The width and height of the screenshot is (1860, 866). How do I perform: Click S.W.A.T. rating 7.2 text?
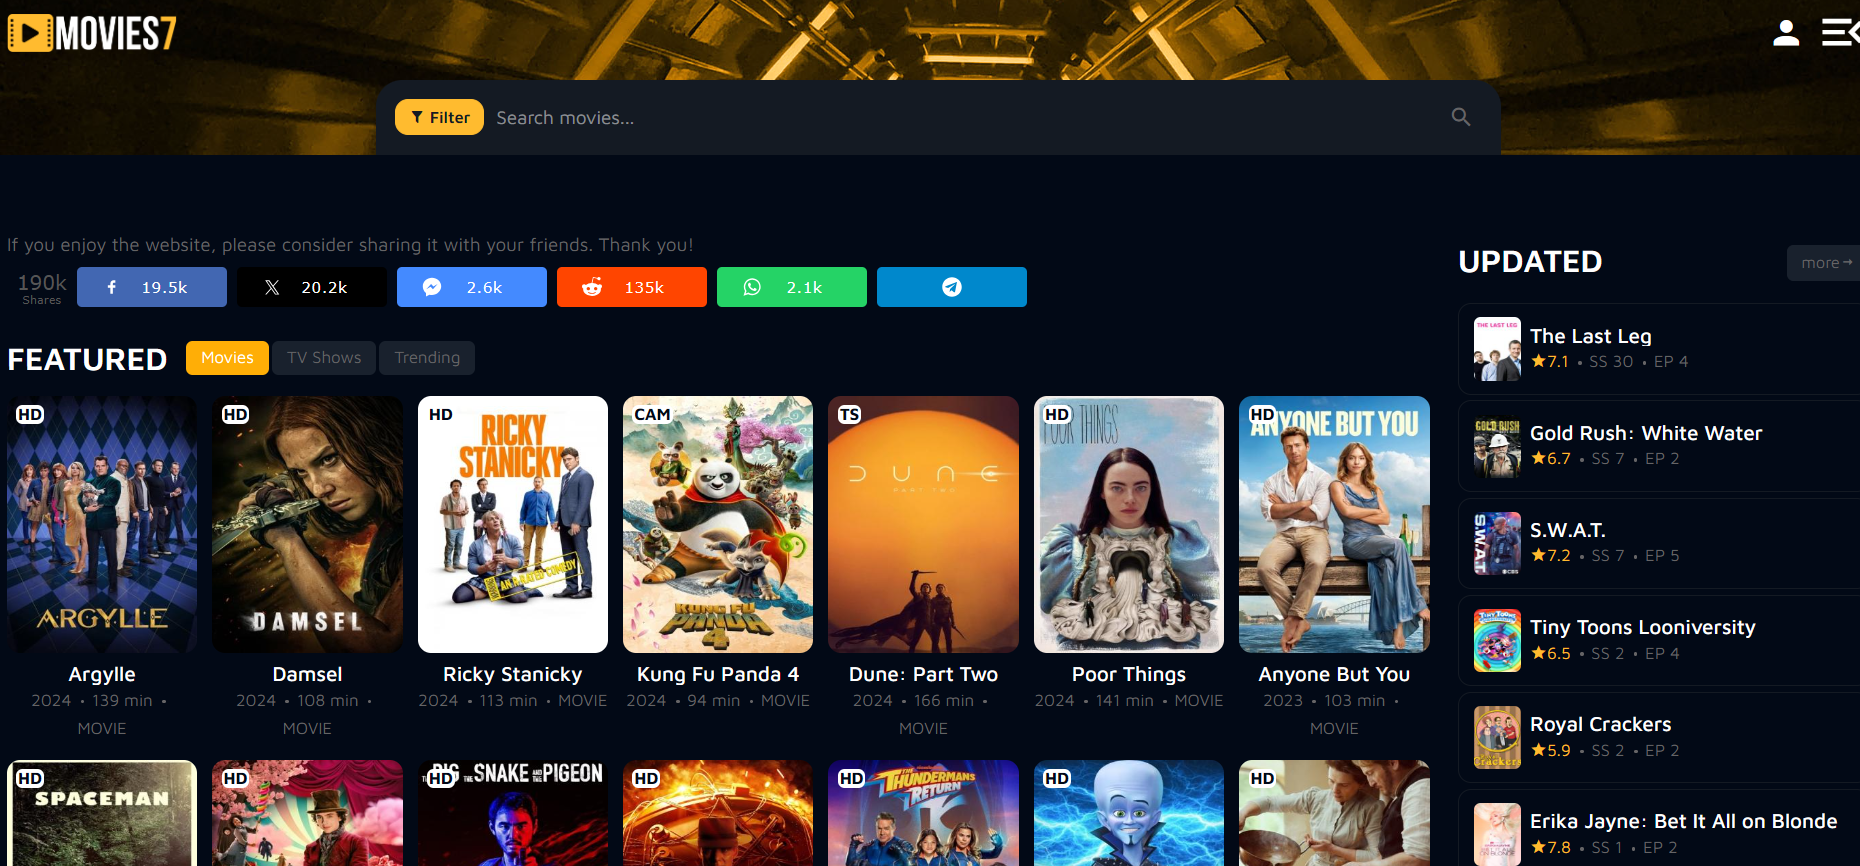1551,555
